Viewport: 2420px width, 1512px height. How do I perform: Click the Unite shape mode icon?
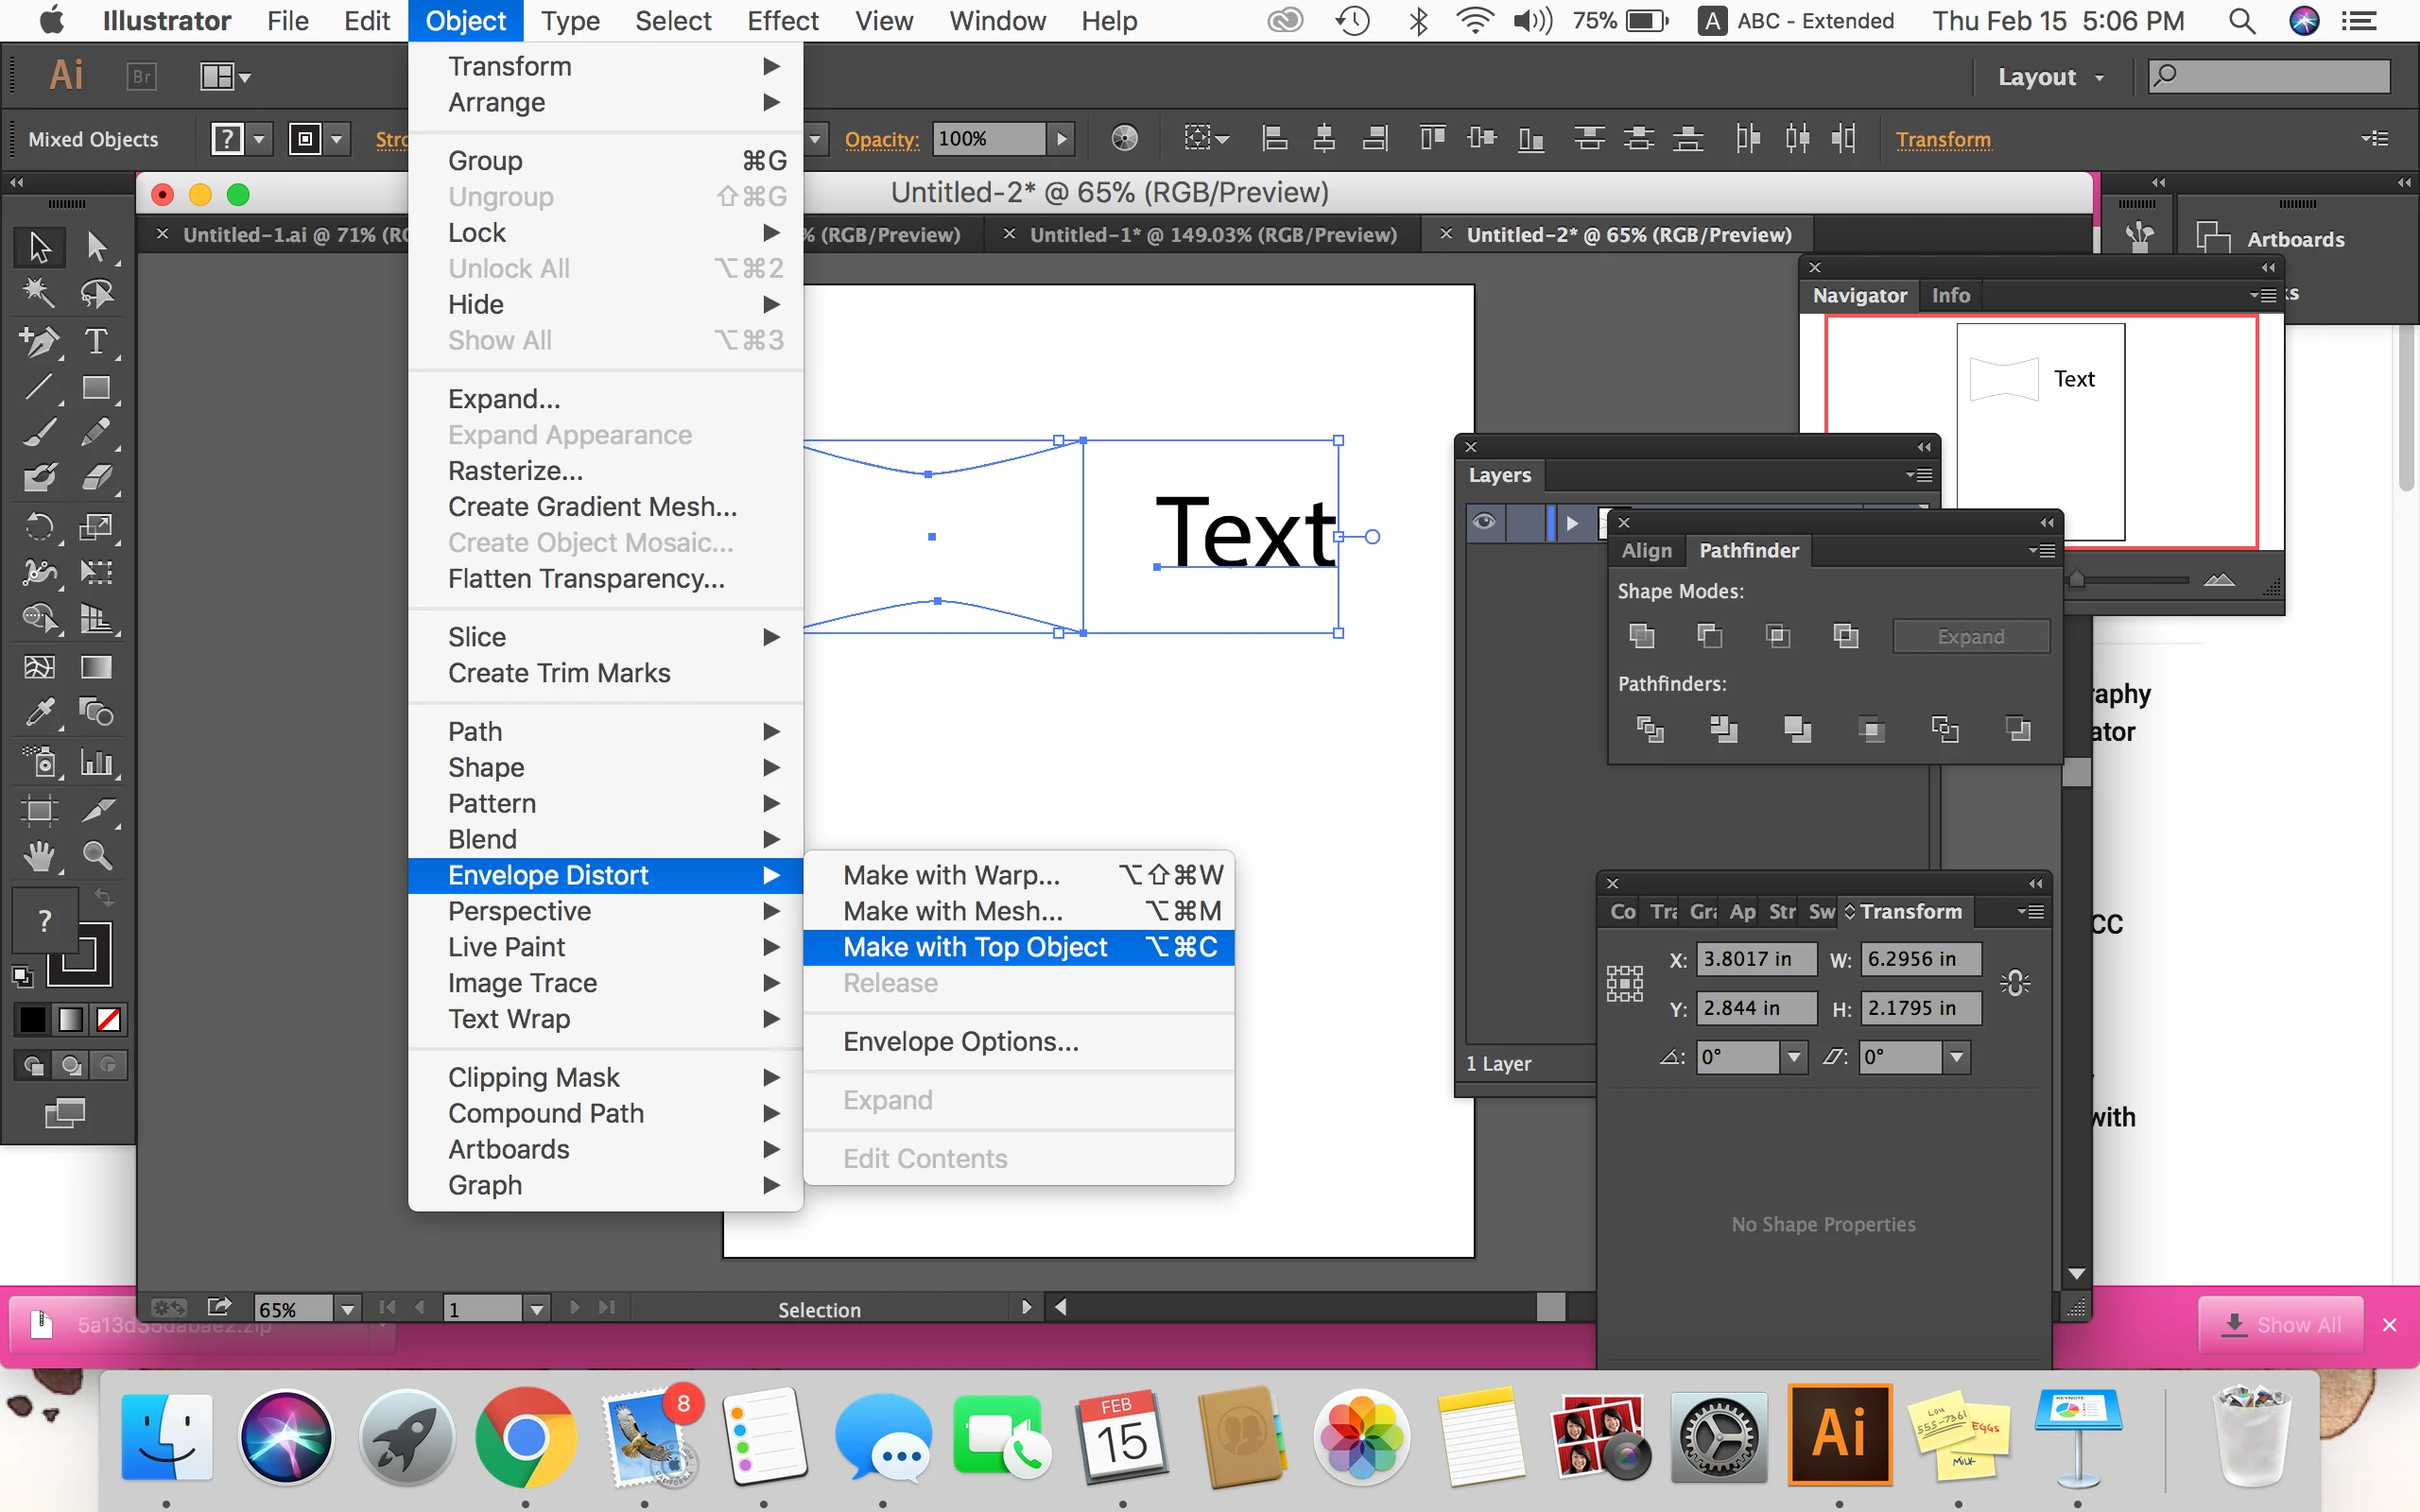click(x=1641, y=636)
